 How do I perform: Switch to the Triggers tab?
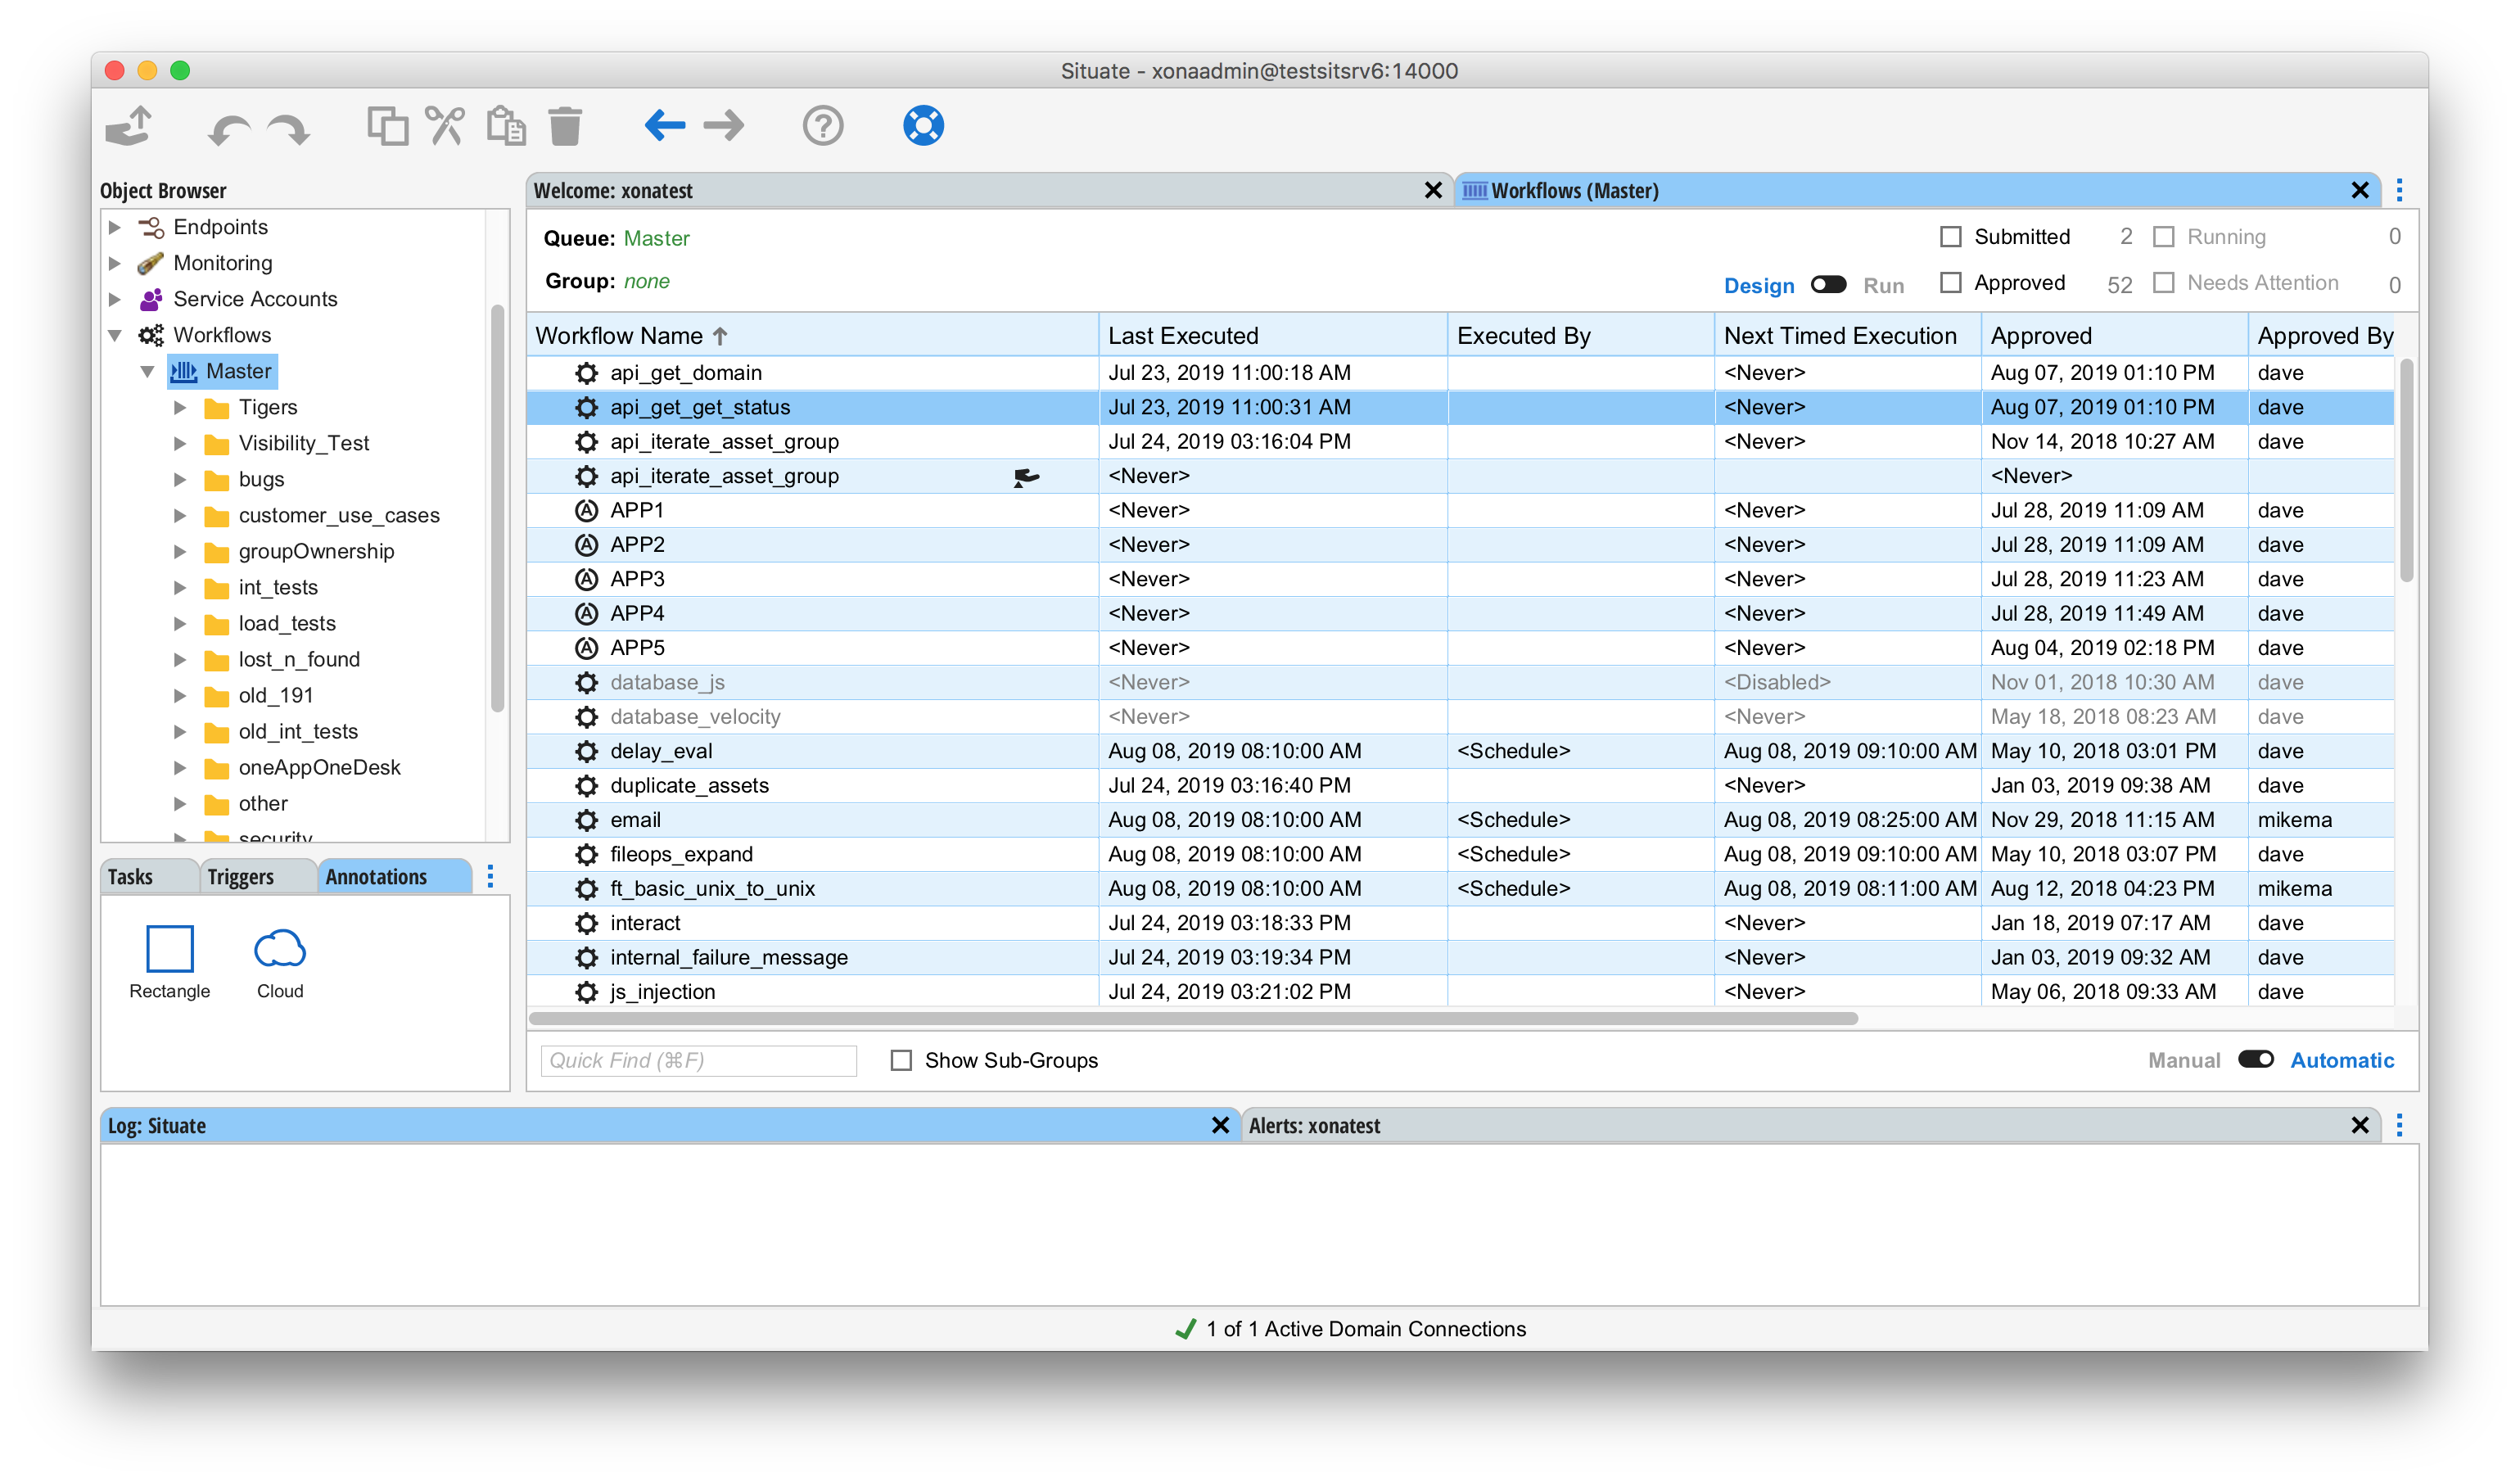tap(241, 877)
